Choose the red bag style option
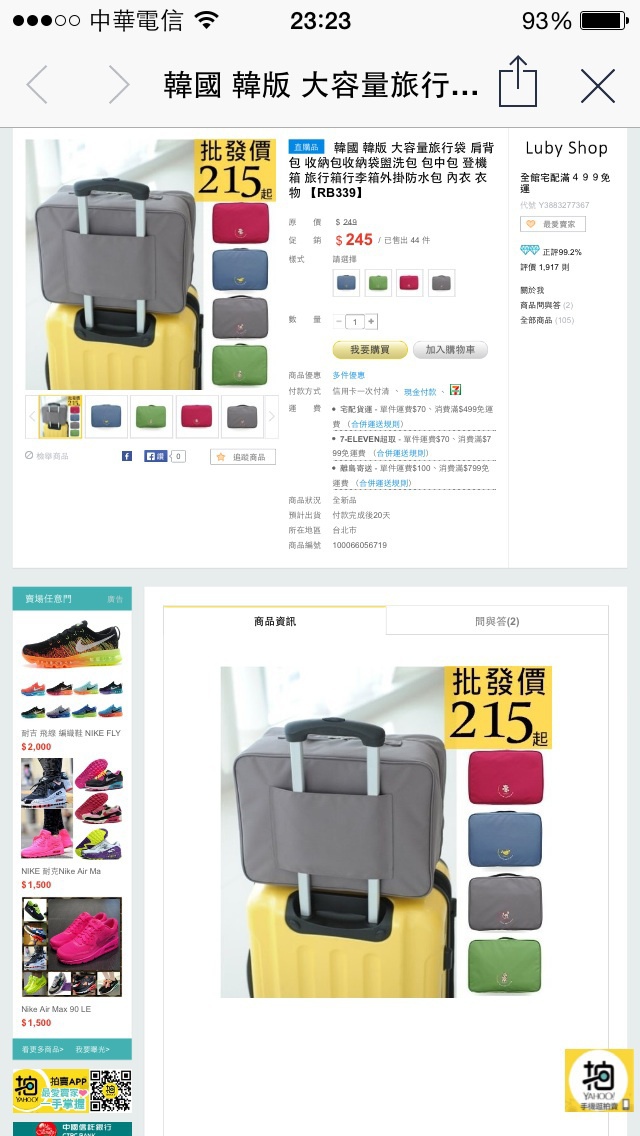 [410, 283]
